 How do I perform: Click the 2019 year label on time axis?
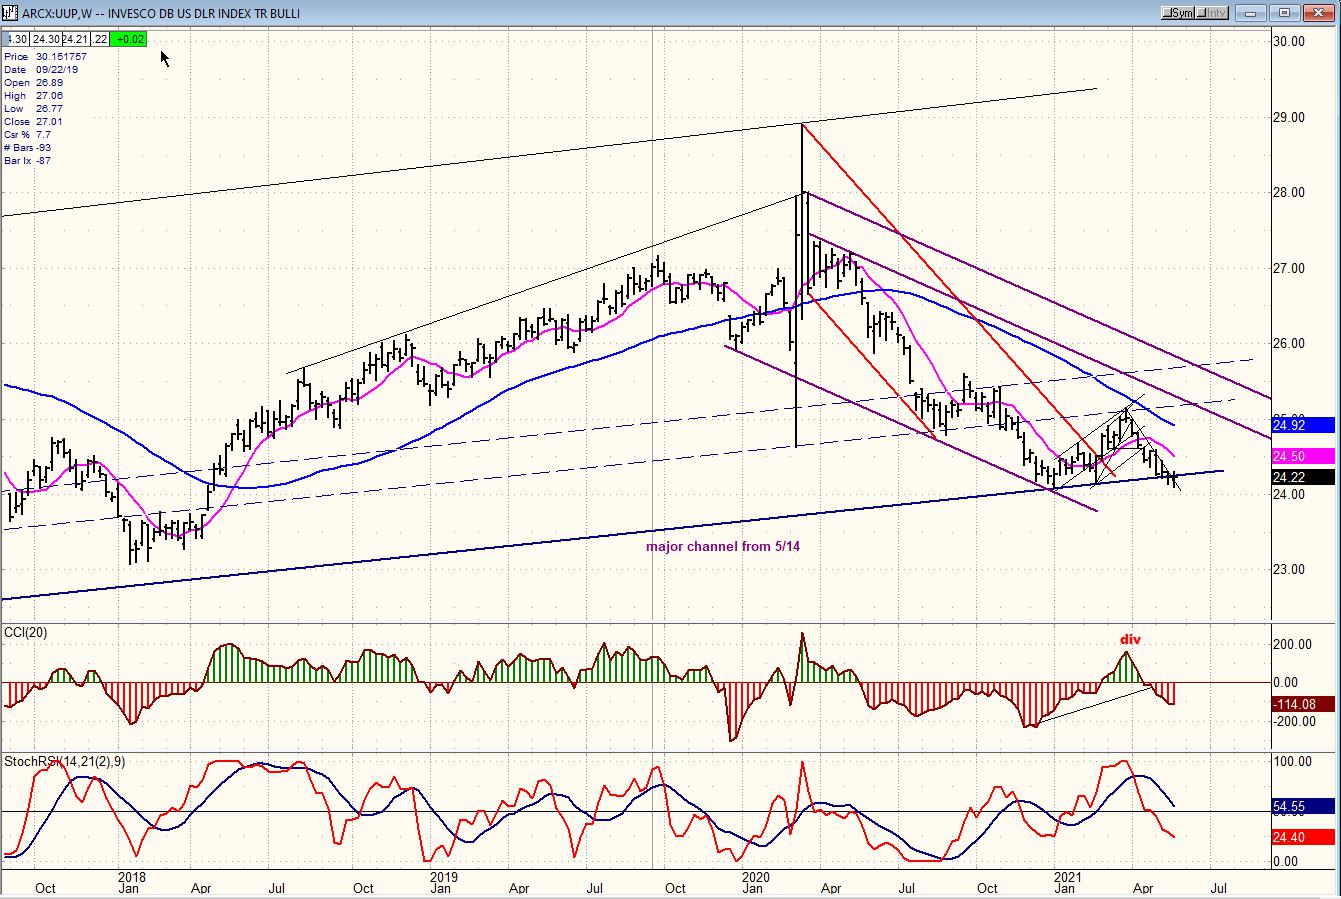[443, 876]
